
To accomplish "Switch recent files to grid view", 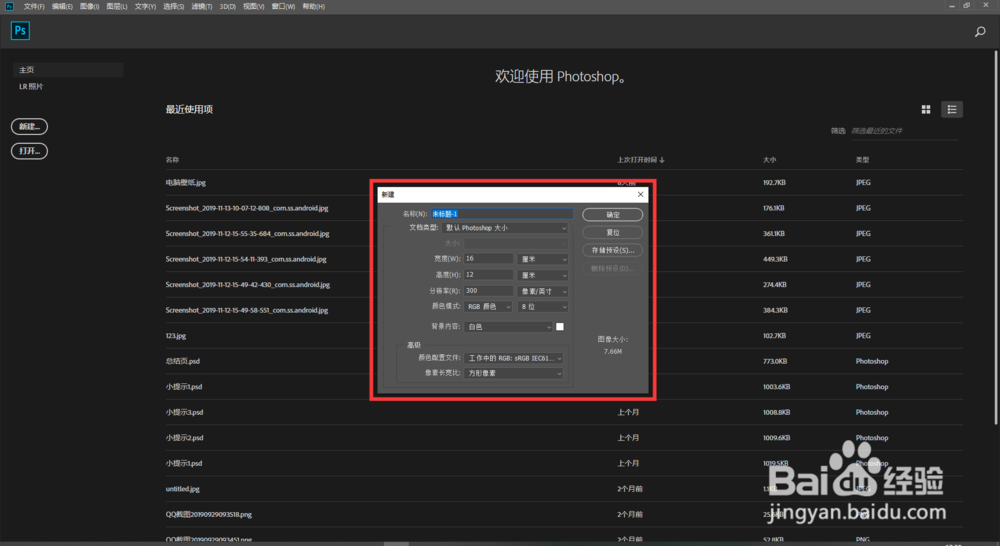I will pos(926,110).
